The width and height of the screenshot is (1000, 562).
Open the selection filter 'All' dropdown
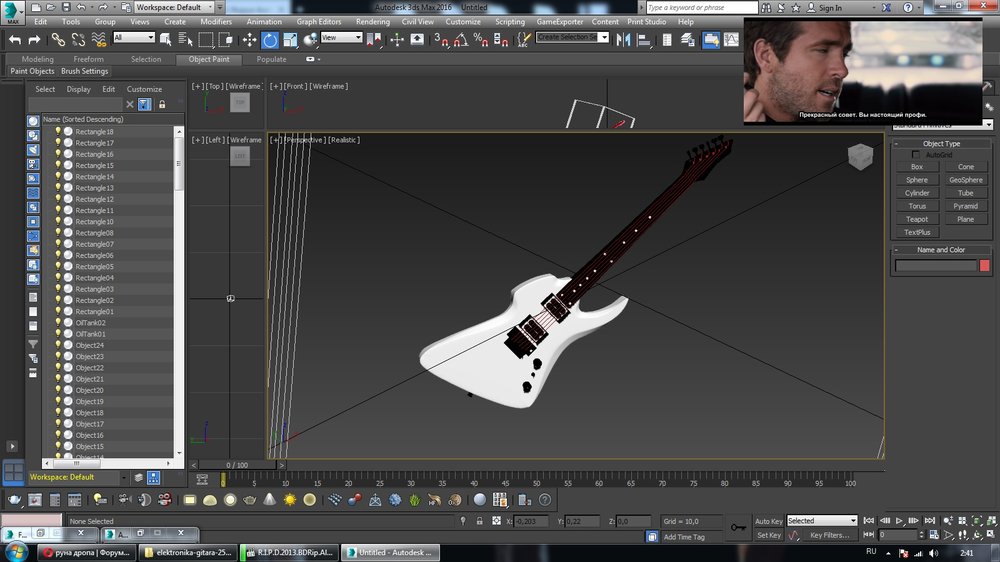[134, 38]
